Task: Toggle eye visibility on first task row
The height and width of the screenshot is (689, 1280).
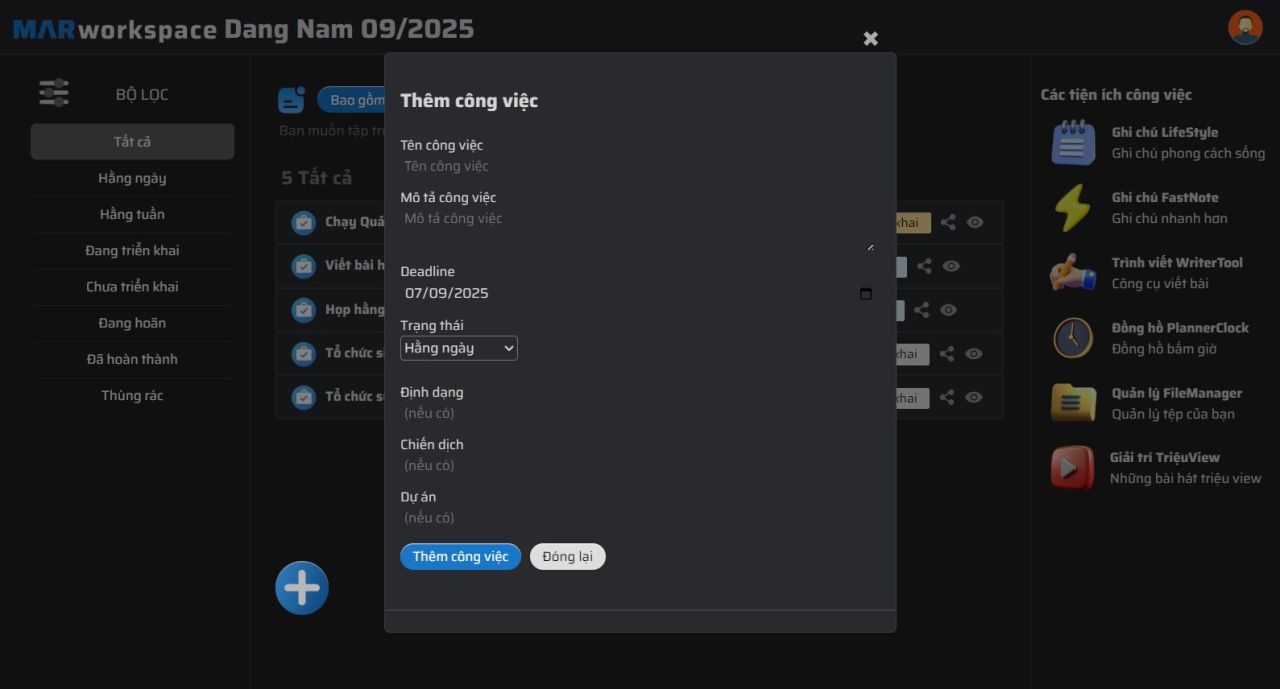Action: click(x=975, y=222)
